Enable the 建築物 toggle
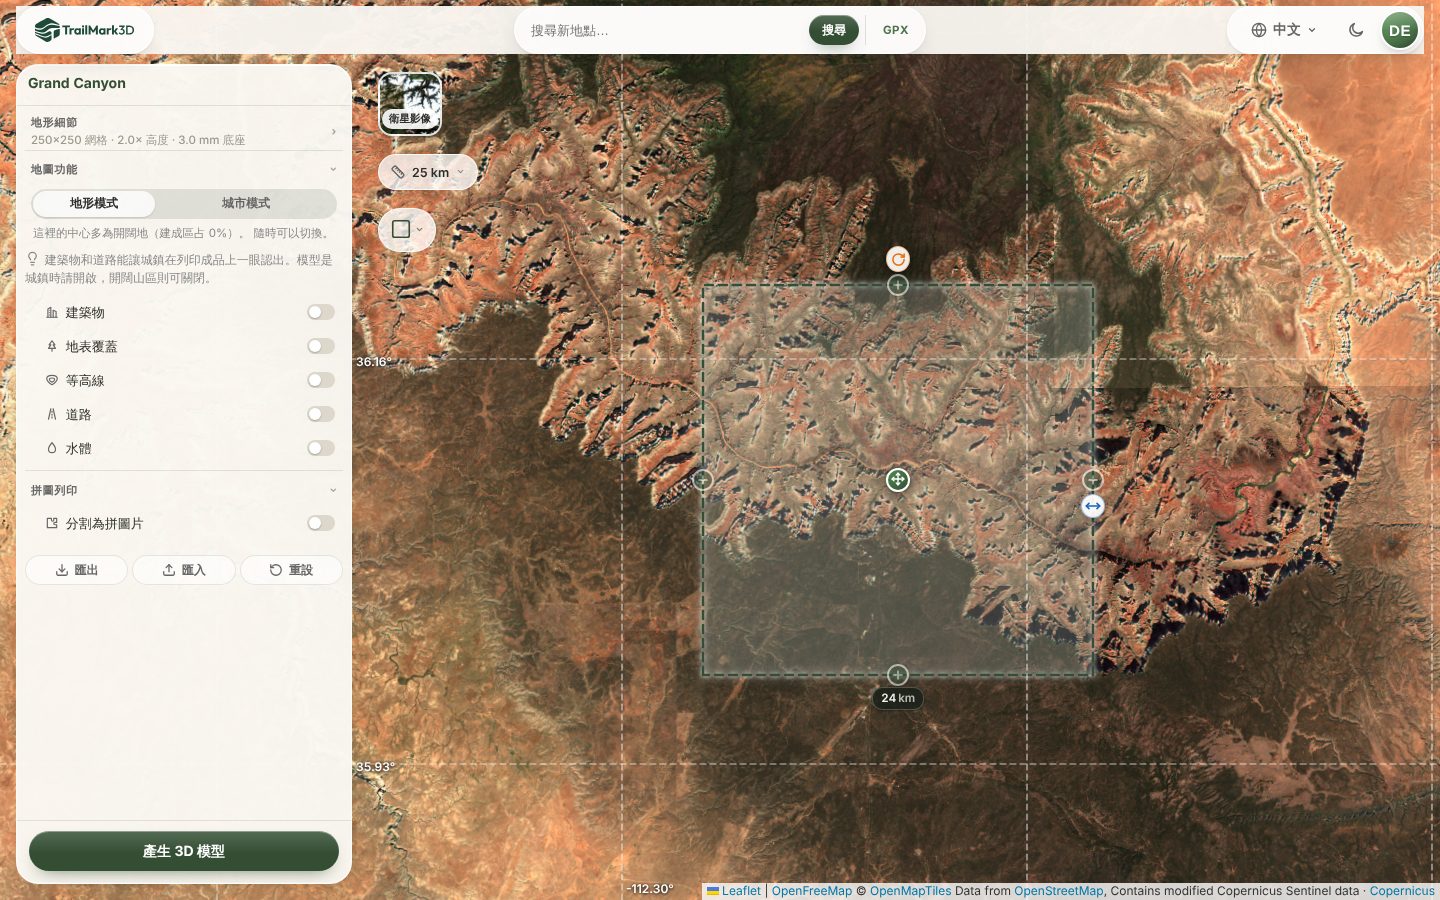The height and width of the screenshot is (900, 1440). [x=321, y=313]
